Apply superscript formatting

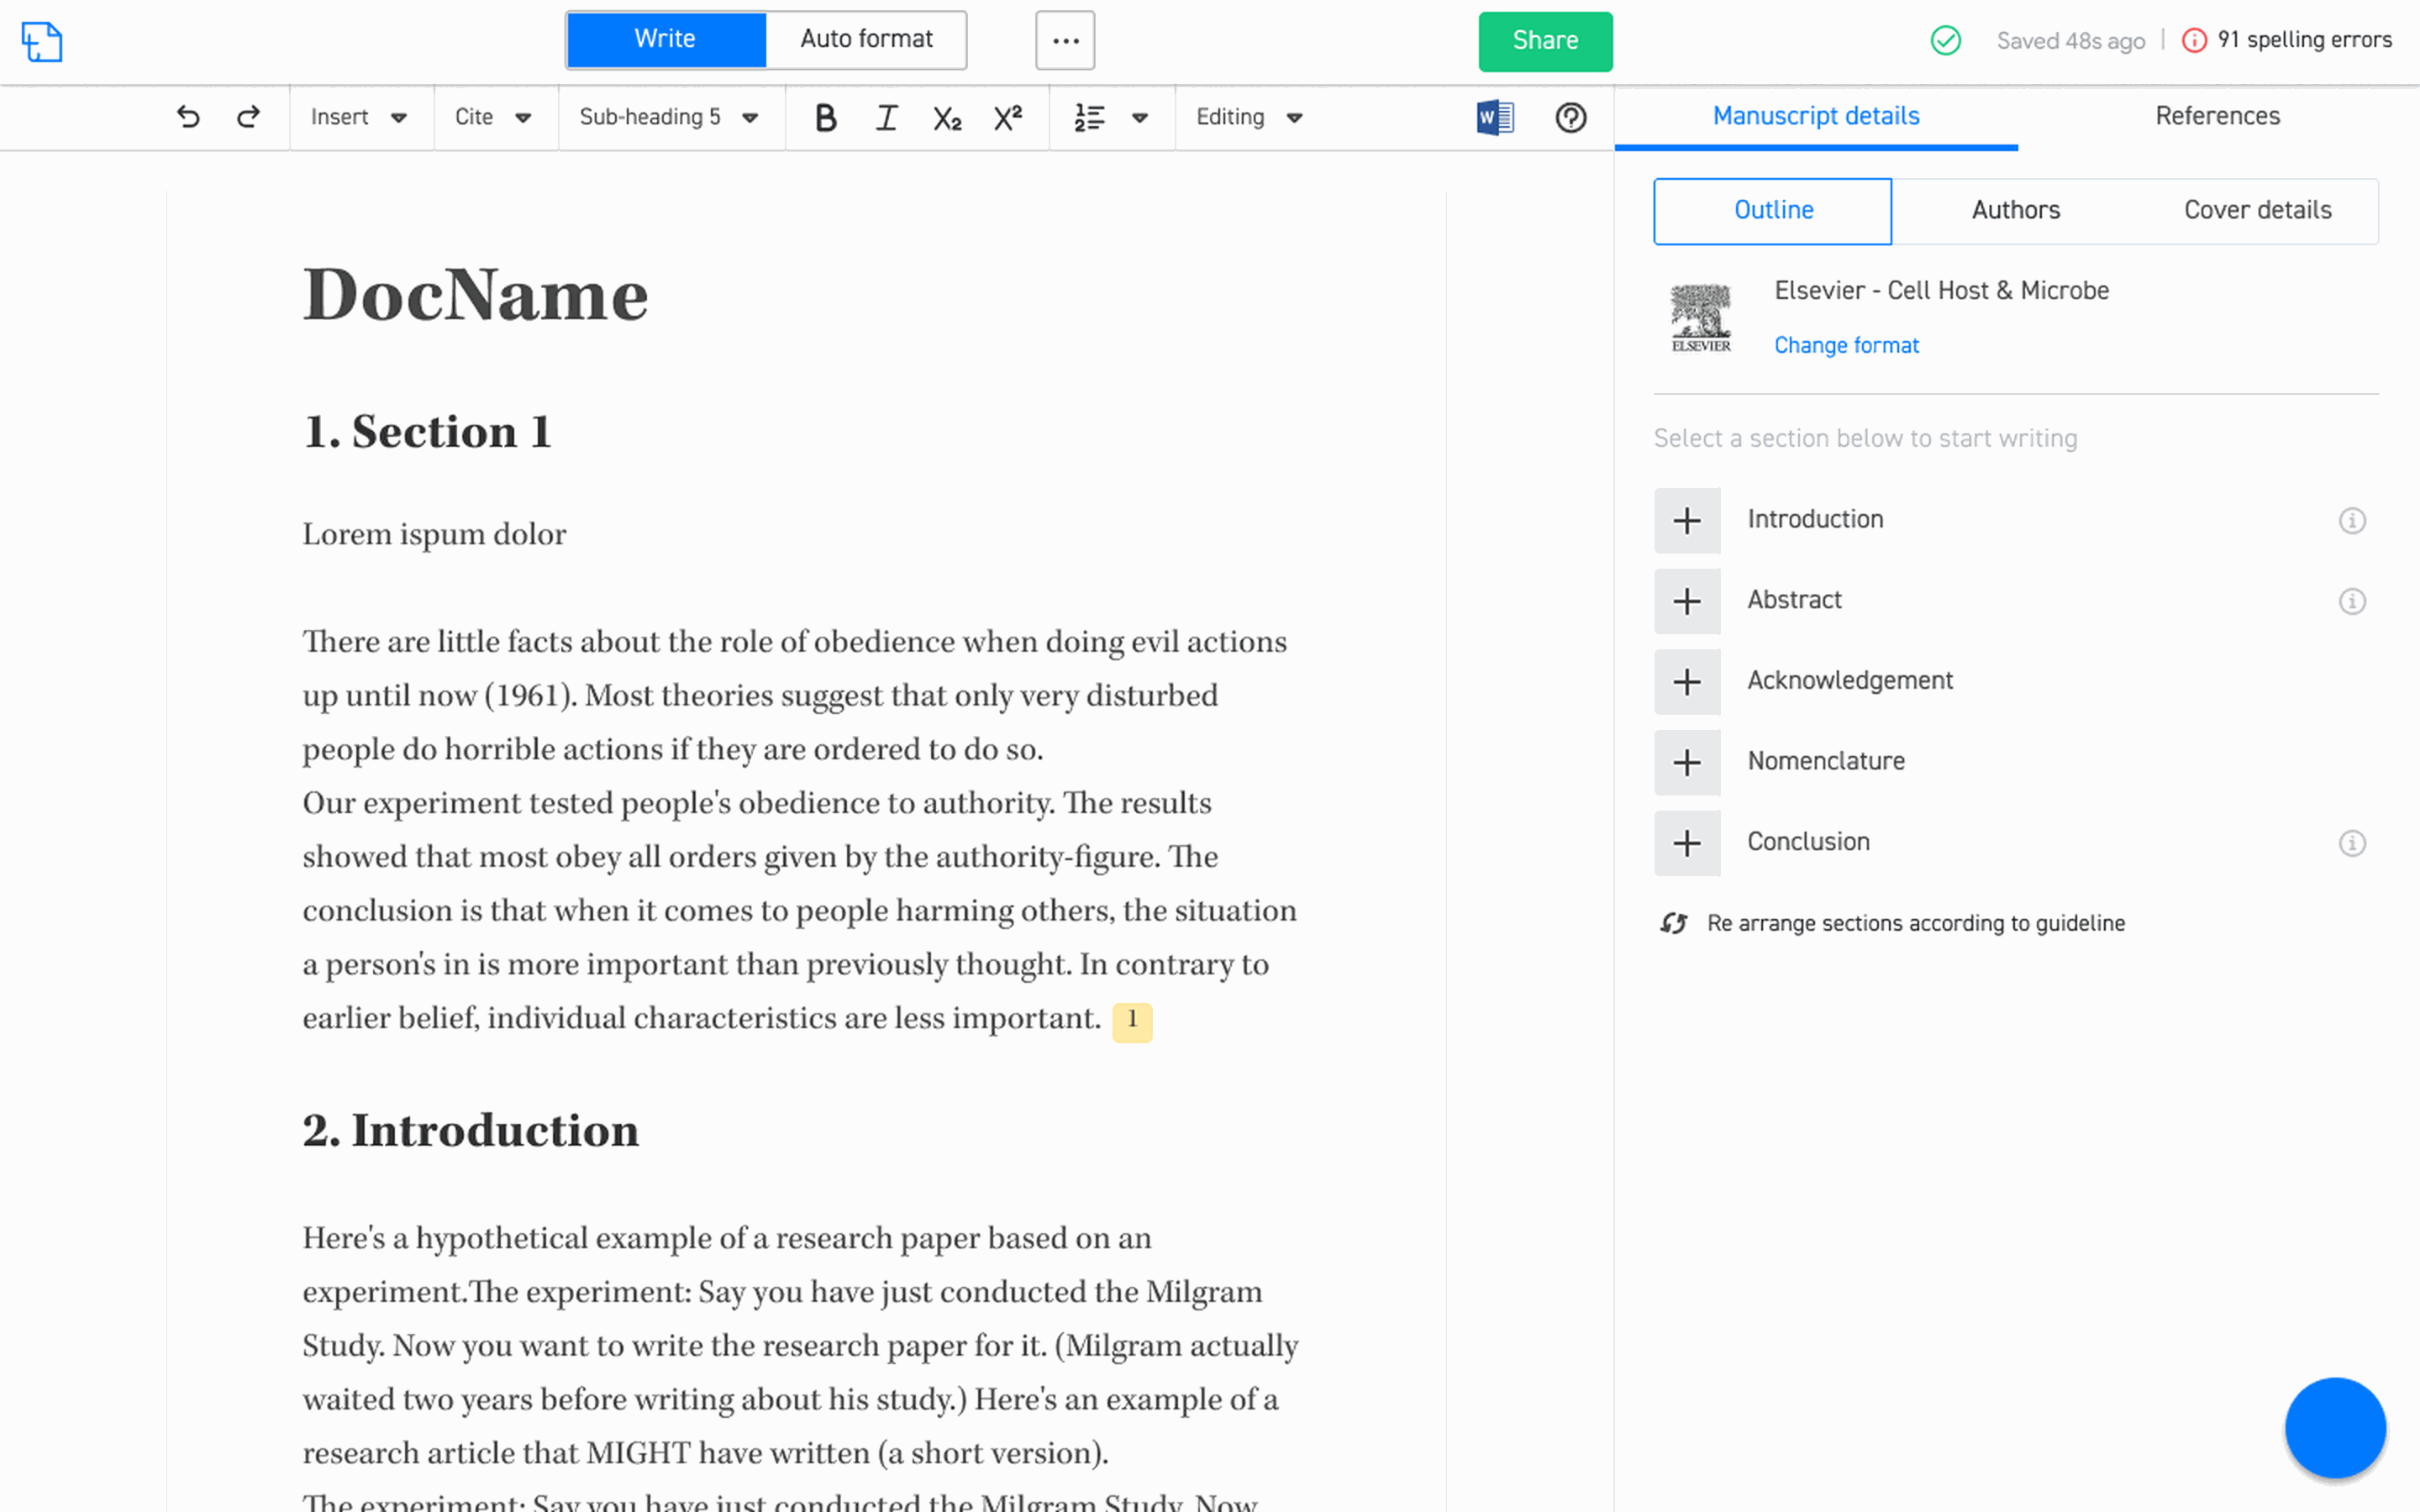(x=1008, y=117)
